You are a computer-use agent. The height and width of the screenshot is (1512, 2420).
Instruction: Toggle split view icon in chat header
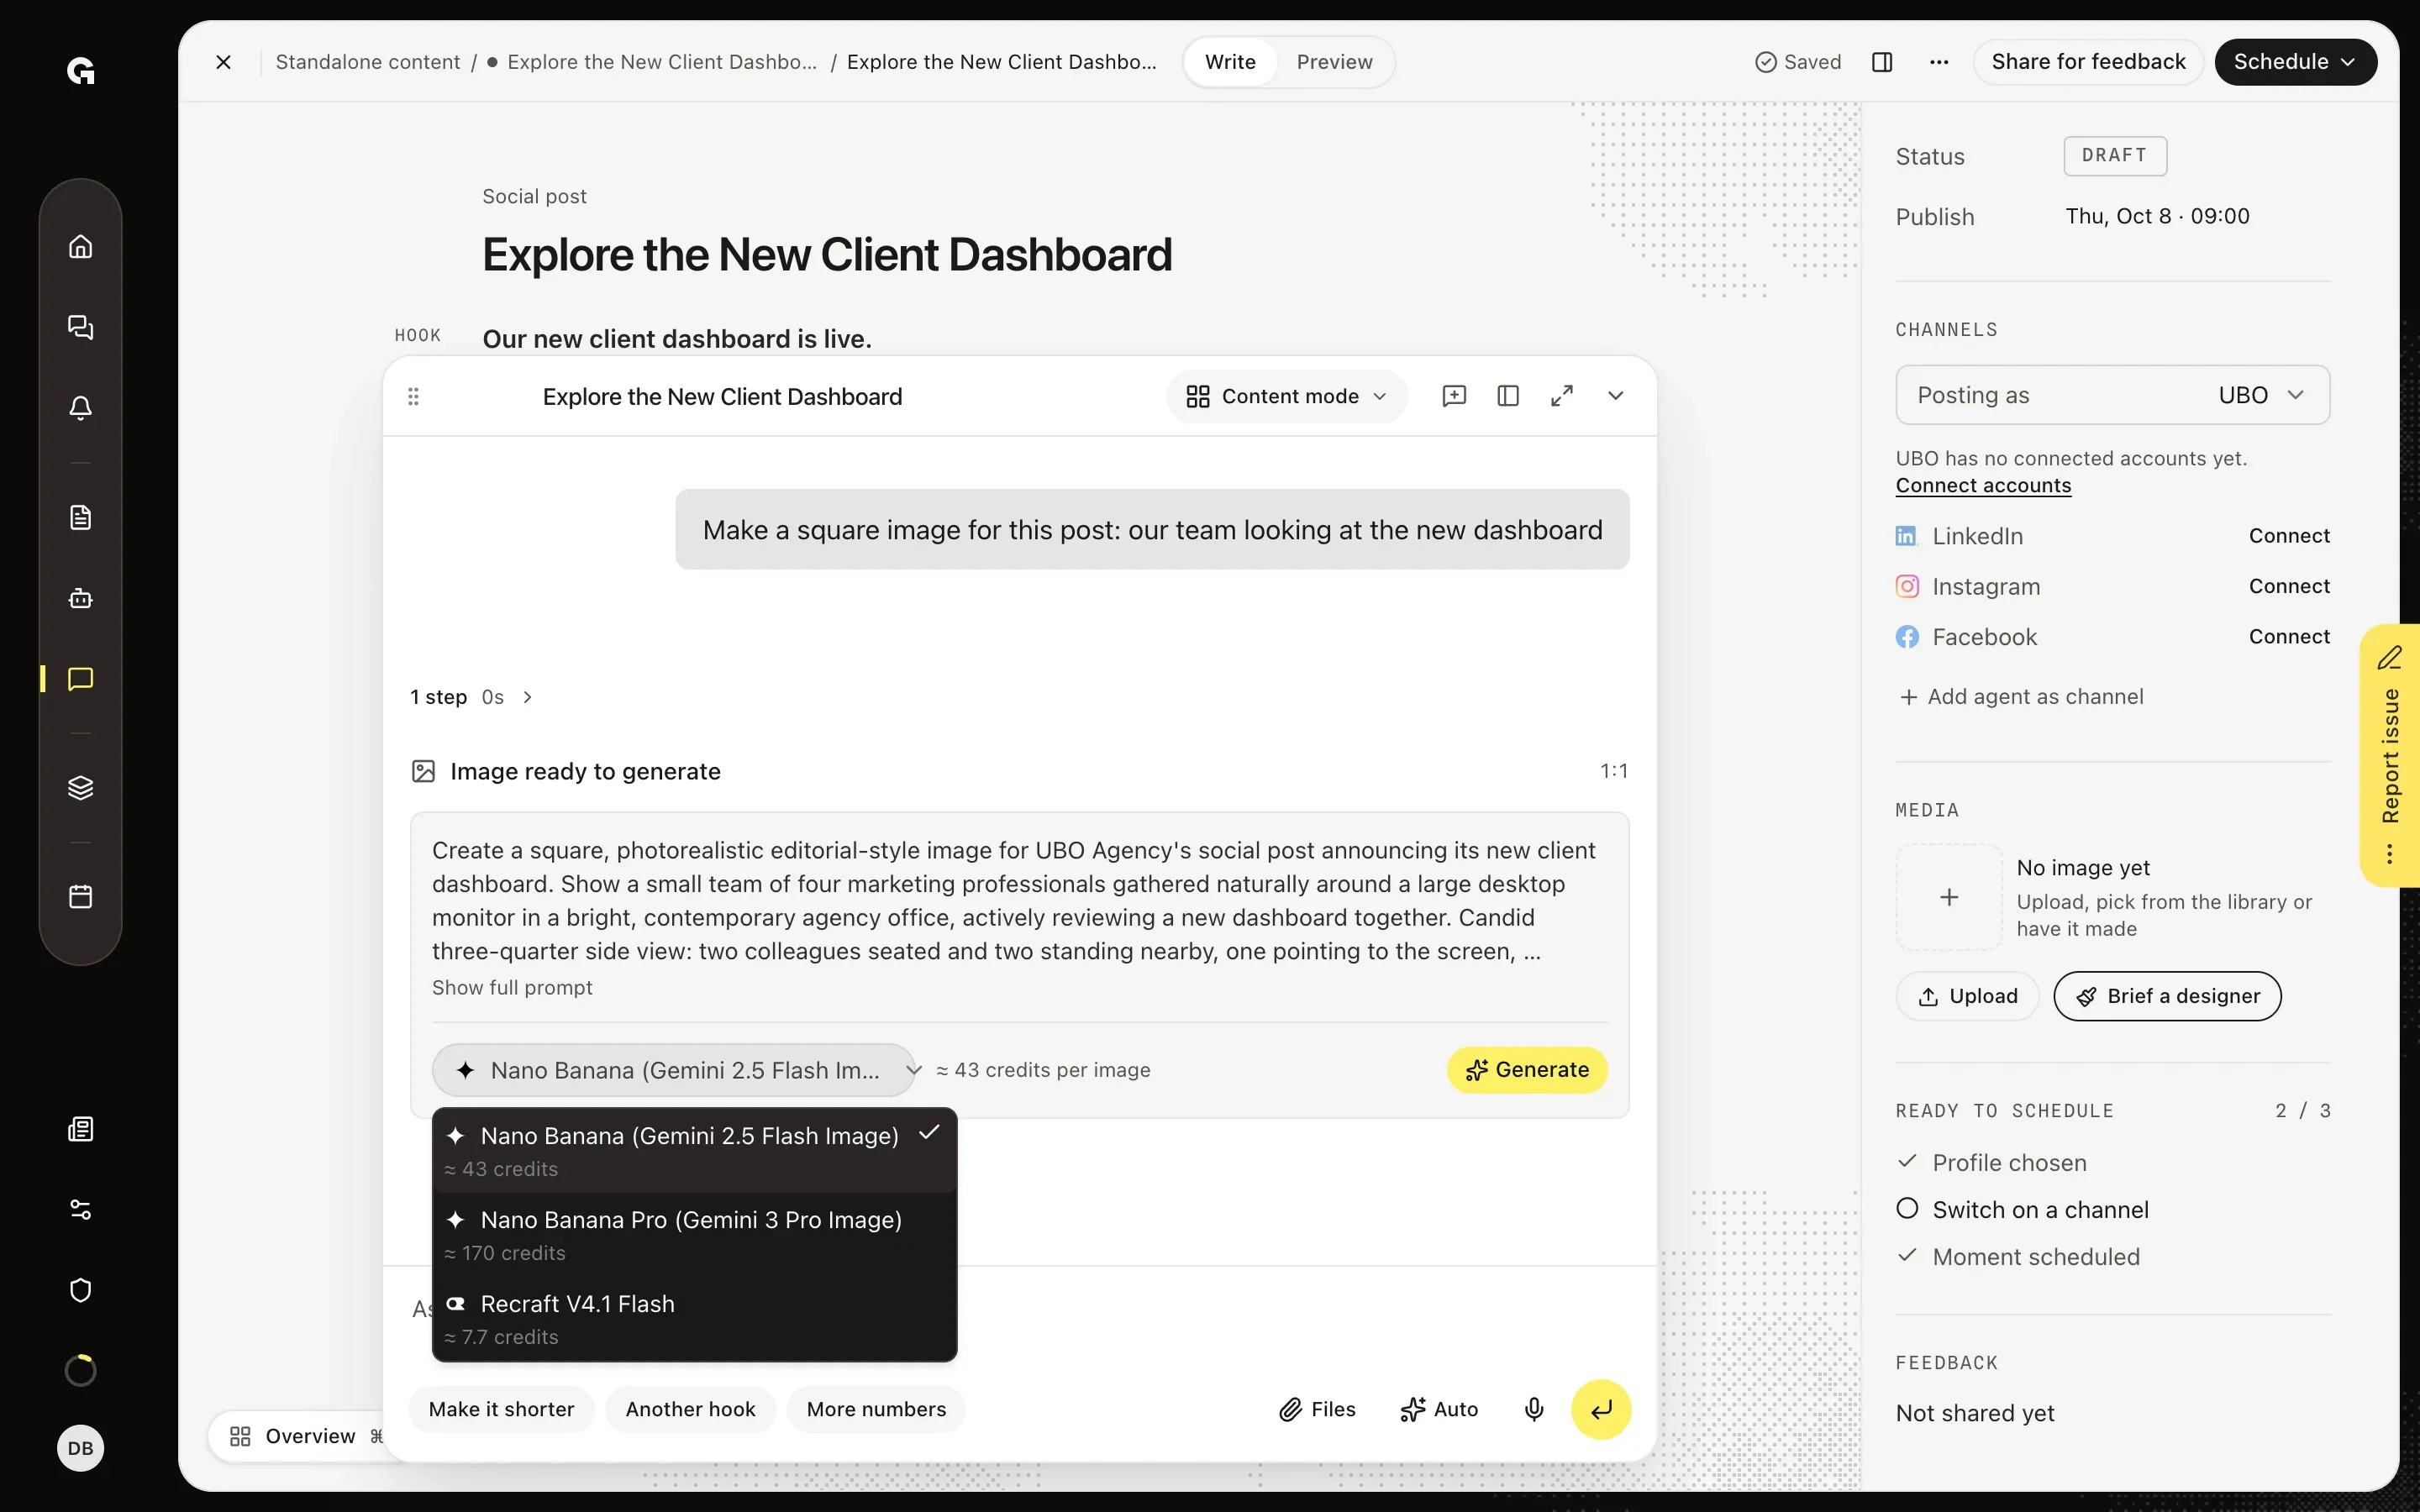click(1508, 396)
